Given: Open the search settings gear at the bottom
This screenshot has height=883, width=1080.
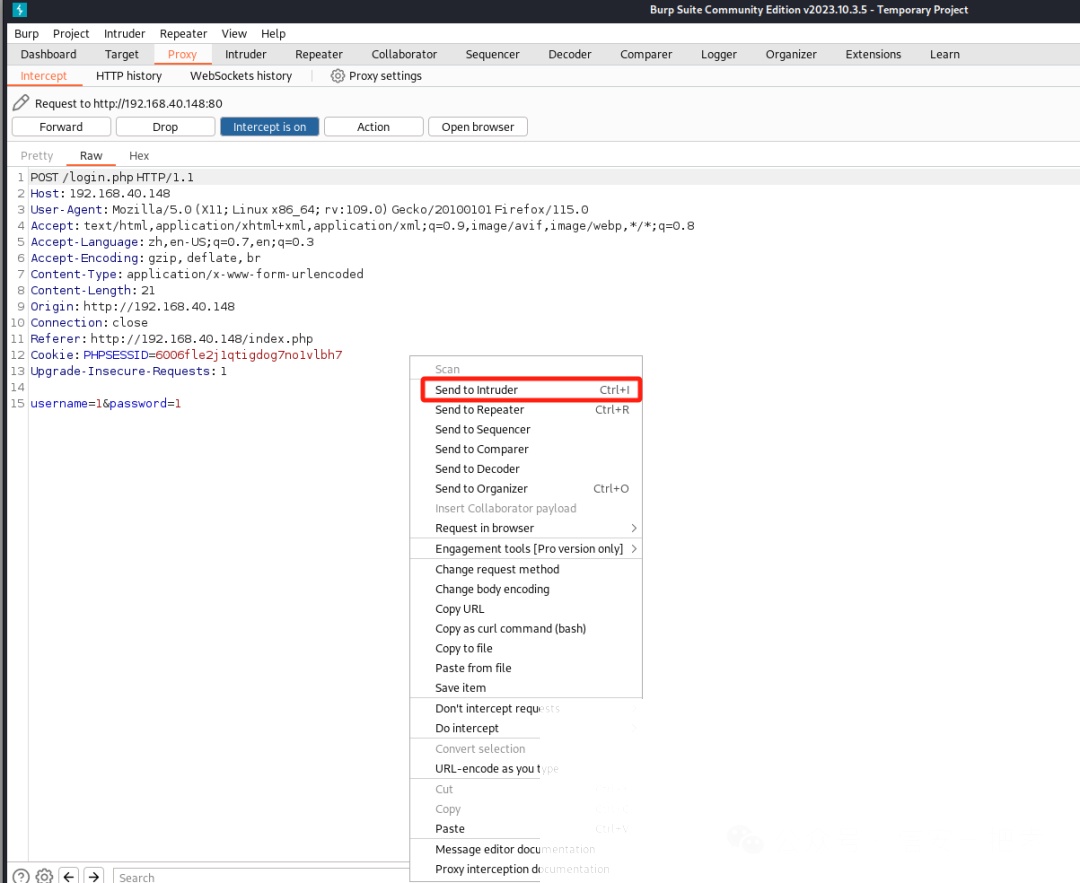Looking at the screenshot, I should [x=44, y=876].
